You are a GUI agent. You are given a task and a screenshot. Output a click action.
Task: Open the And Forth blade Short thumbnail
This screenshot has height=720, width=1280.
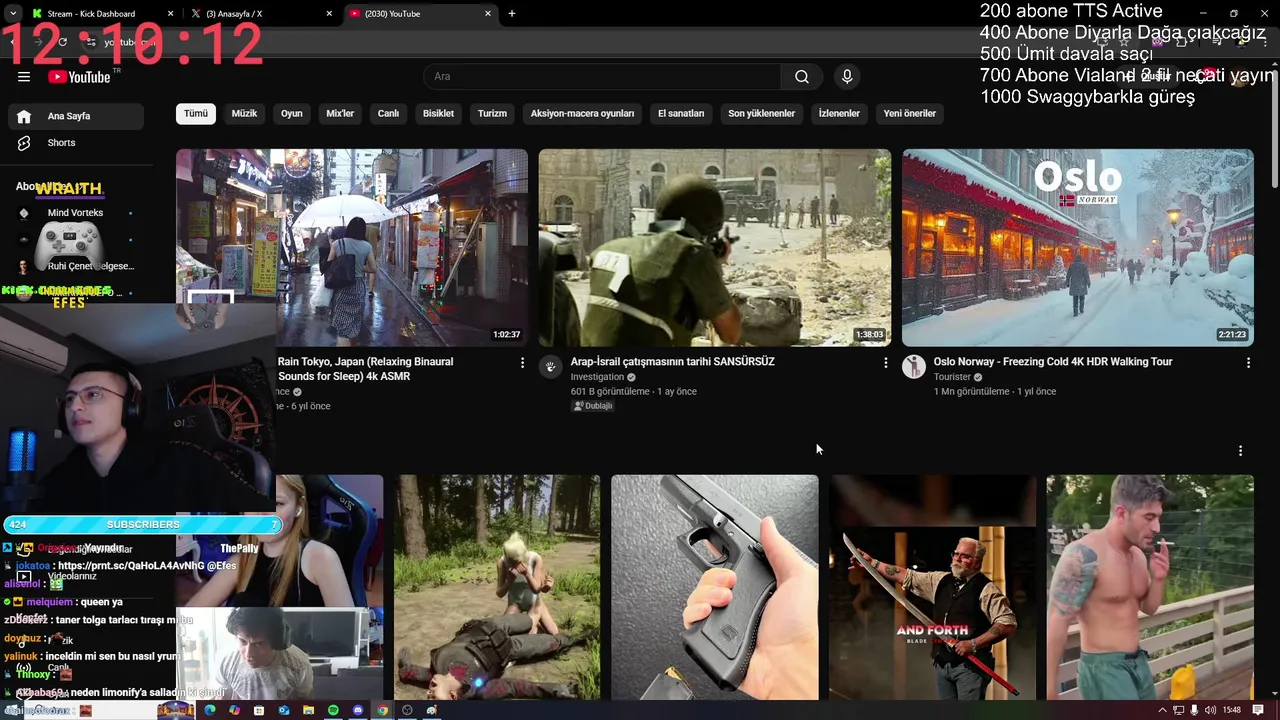pyautogui.click(x=932, y=587)
